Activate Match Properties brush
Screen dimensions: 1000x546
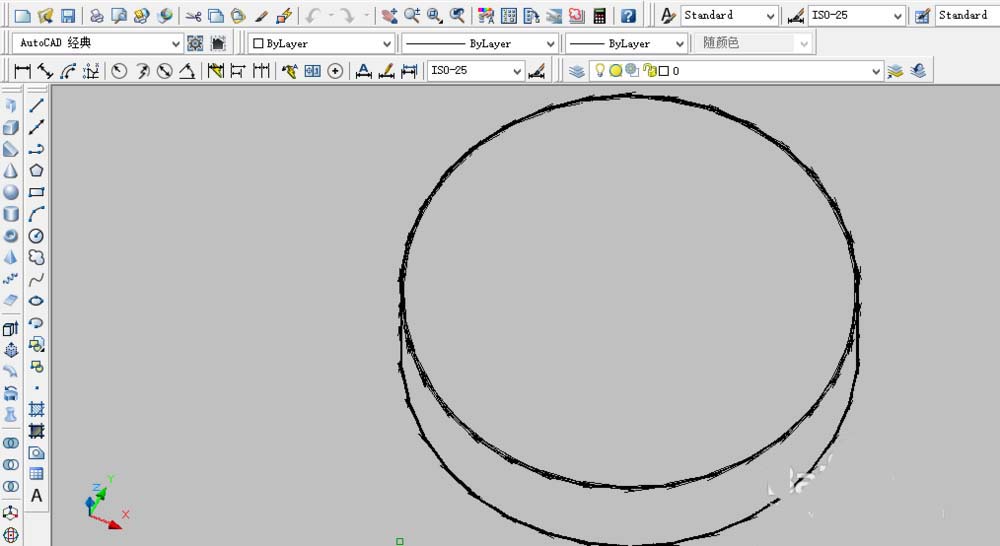click(261, 15)
